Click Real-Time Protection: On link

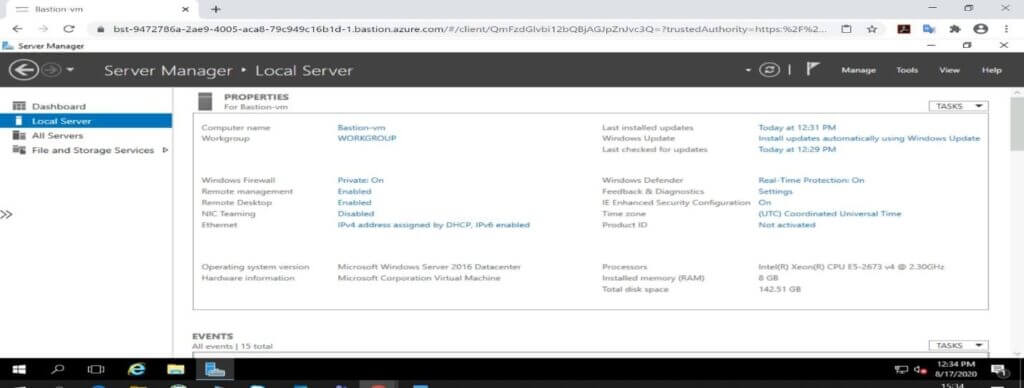point(811,180)
